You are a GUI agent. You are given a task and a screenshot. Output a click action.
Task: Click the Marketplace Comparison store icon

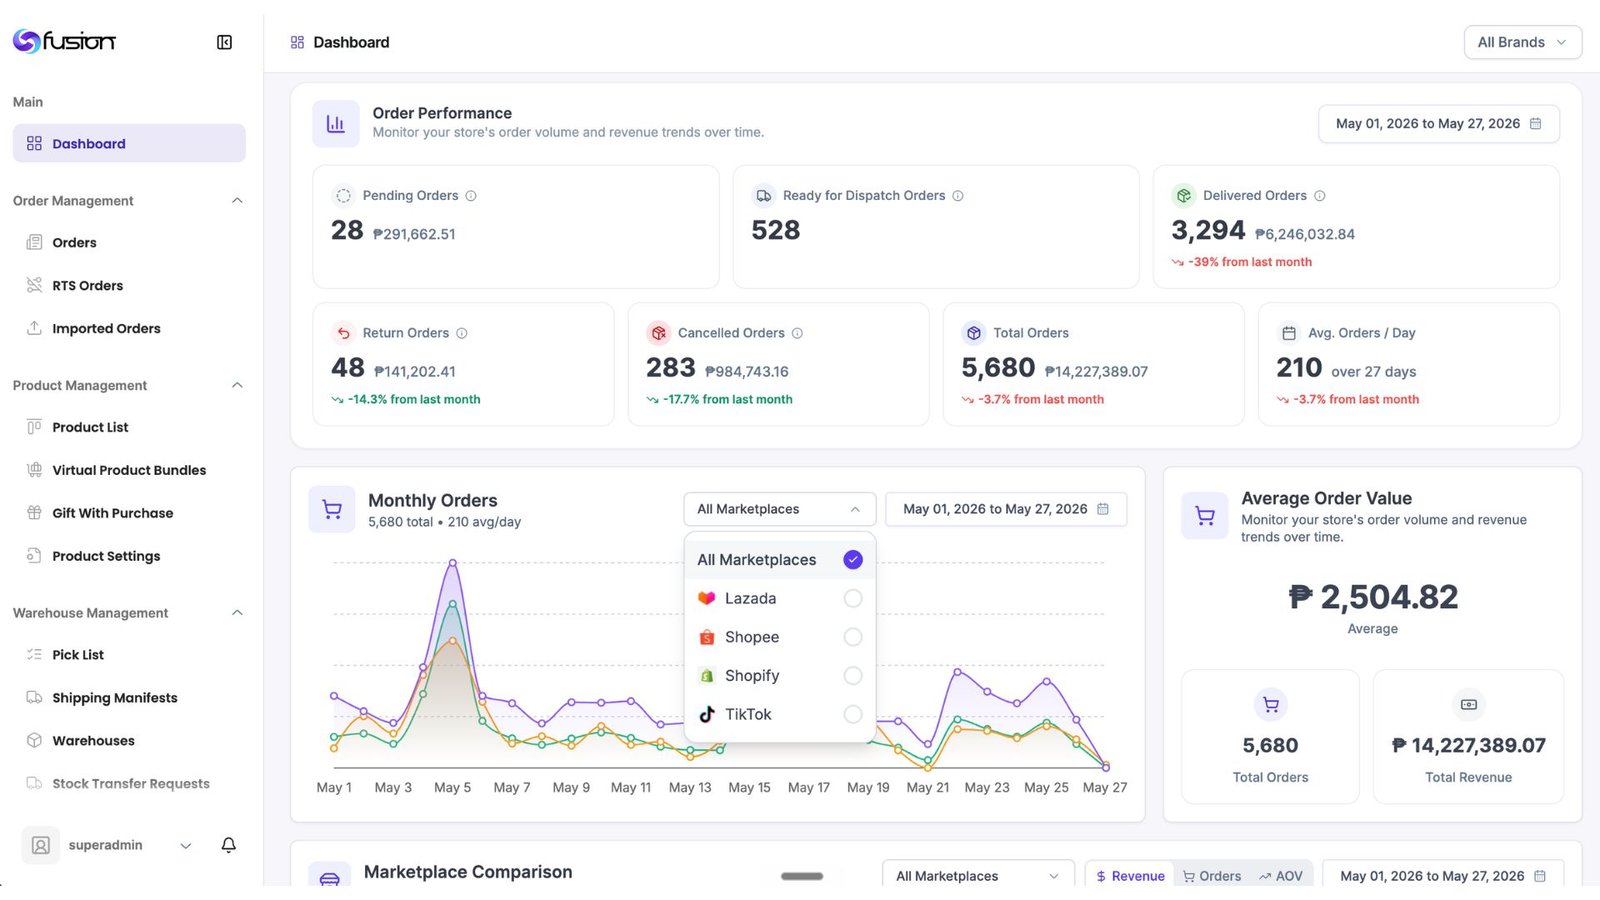click(x=329, y=877)
